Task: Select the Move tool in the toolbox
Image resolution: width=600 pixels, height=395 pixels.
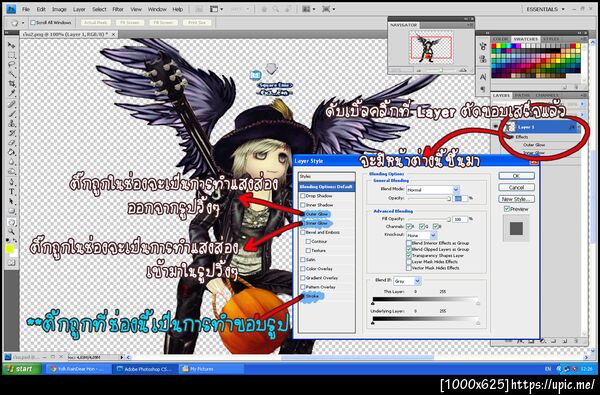Action: (x=12, y=45)
